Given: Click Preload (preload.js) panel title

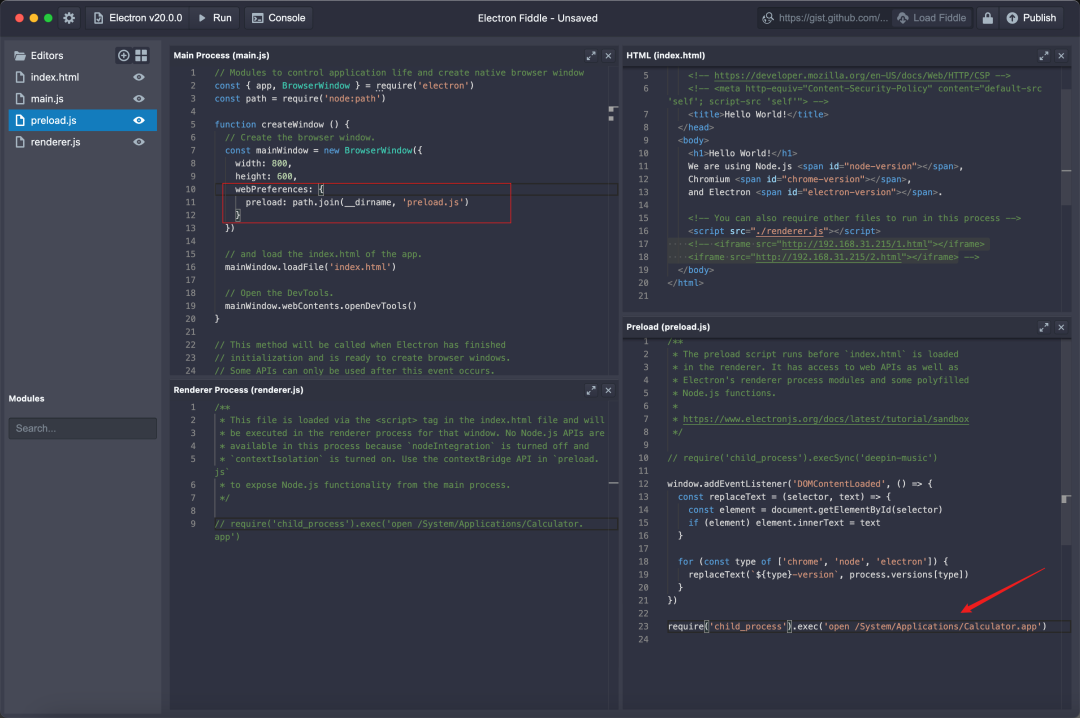Looking at the screenshot, I should click(668, 327).
